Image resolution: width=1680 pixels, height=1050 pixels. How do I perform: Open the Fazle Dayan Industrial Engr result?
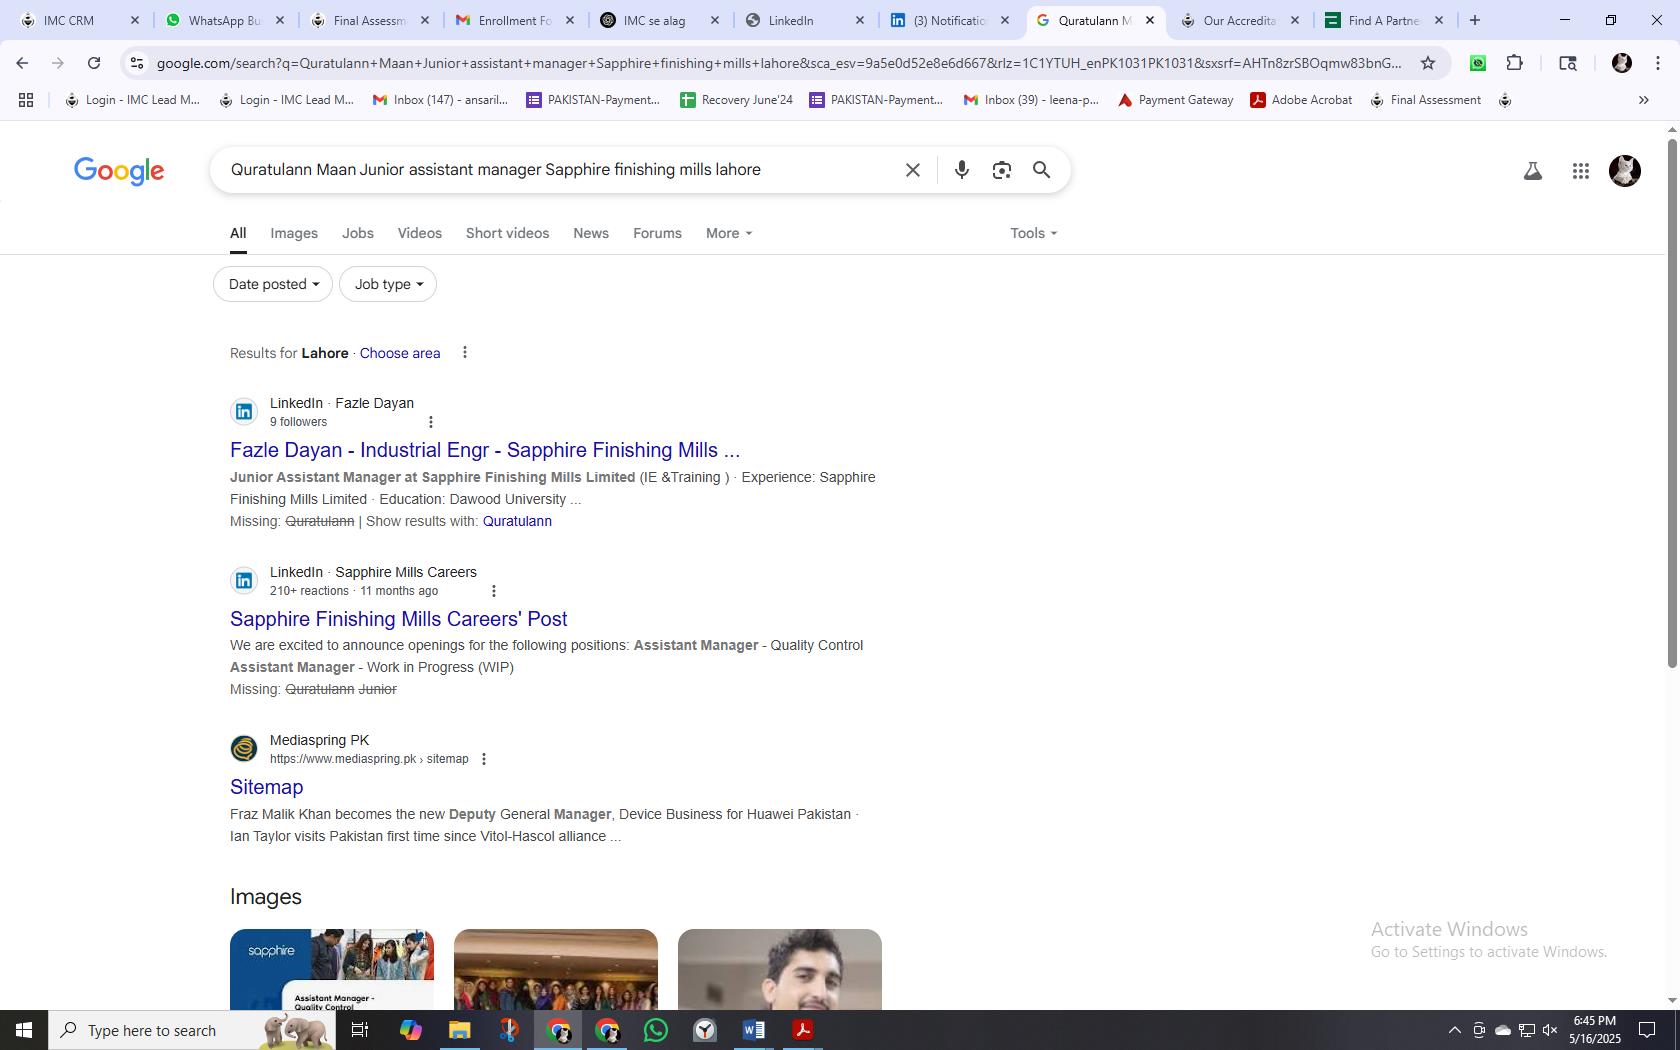485,450
